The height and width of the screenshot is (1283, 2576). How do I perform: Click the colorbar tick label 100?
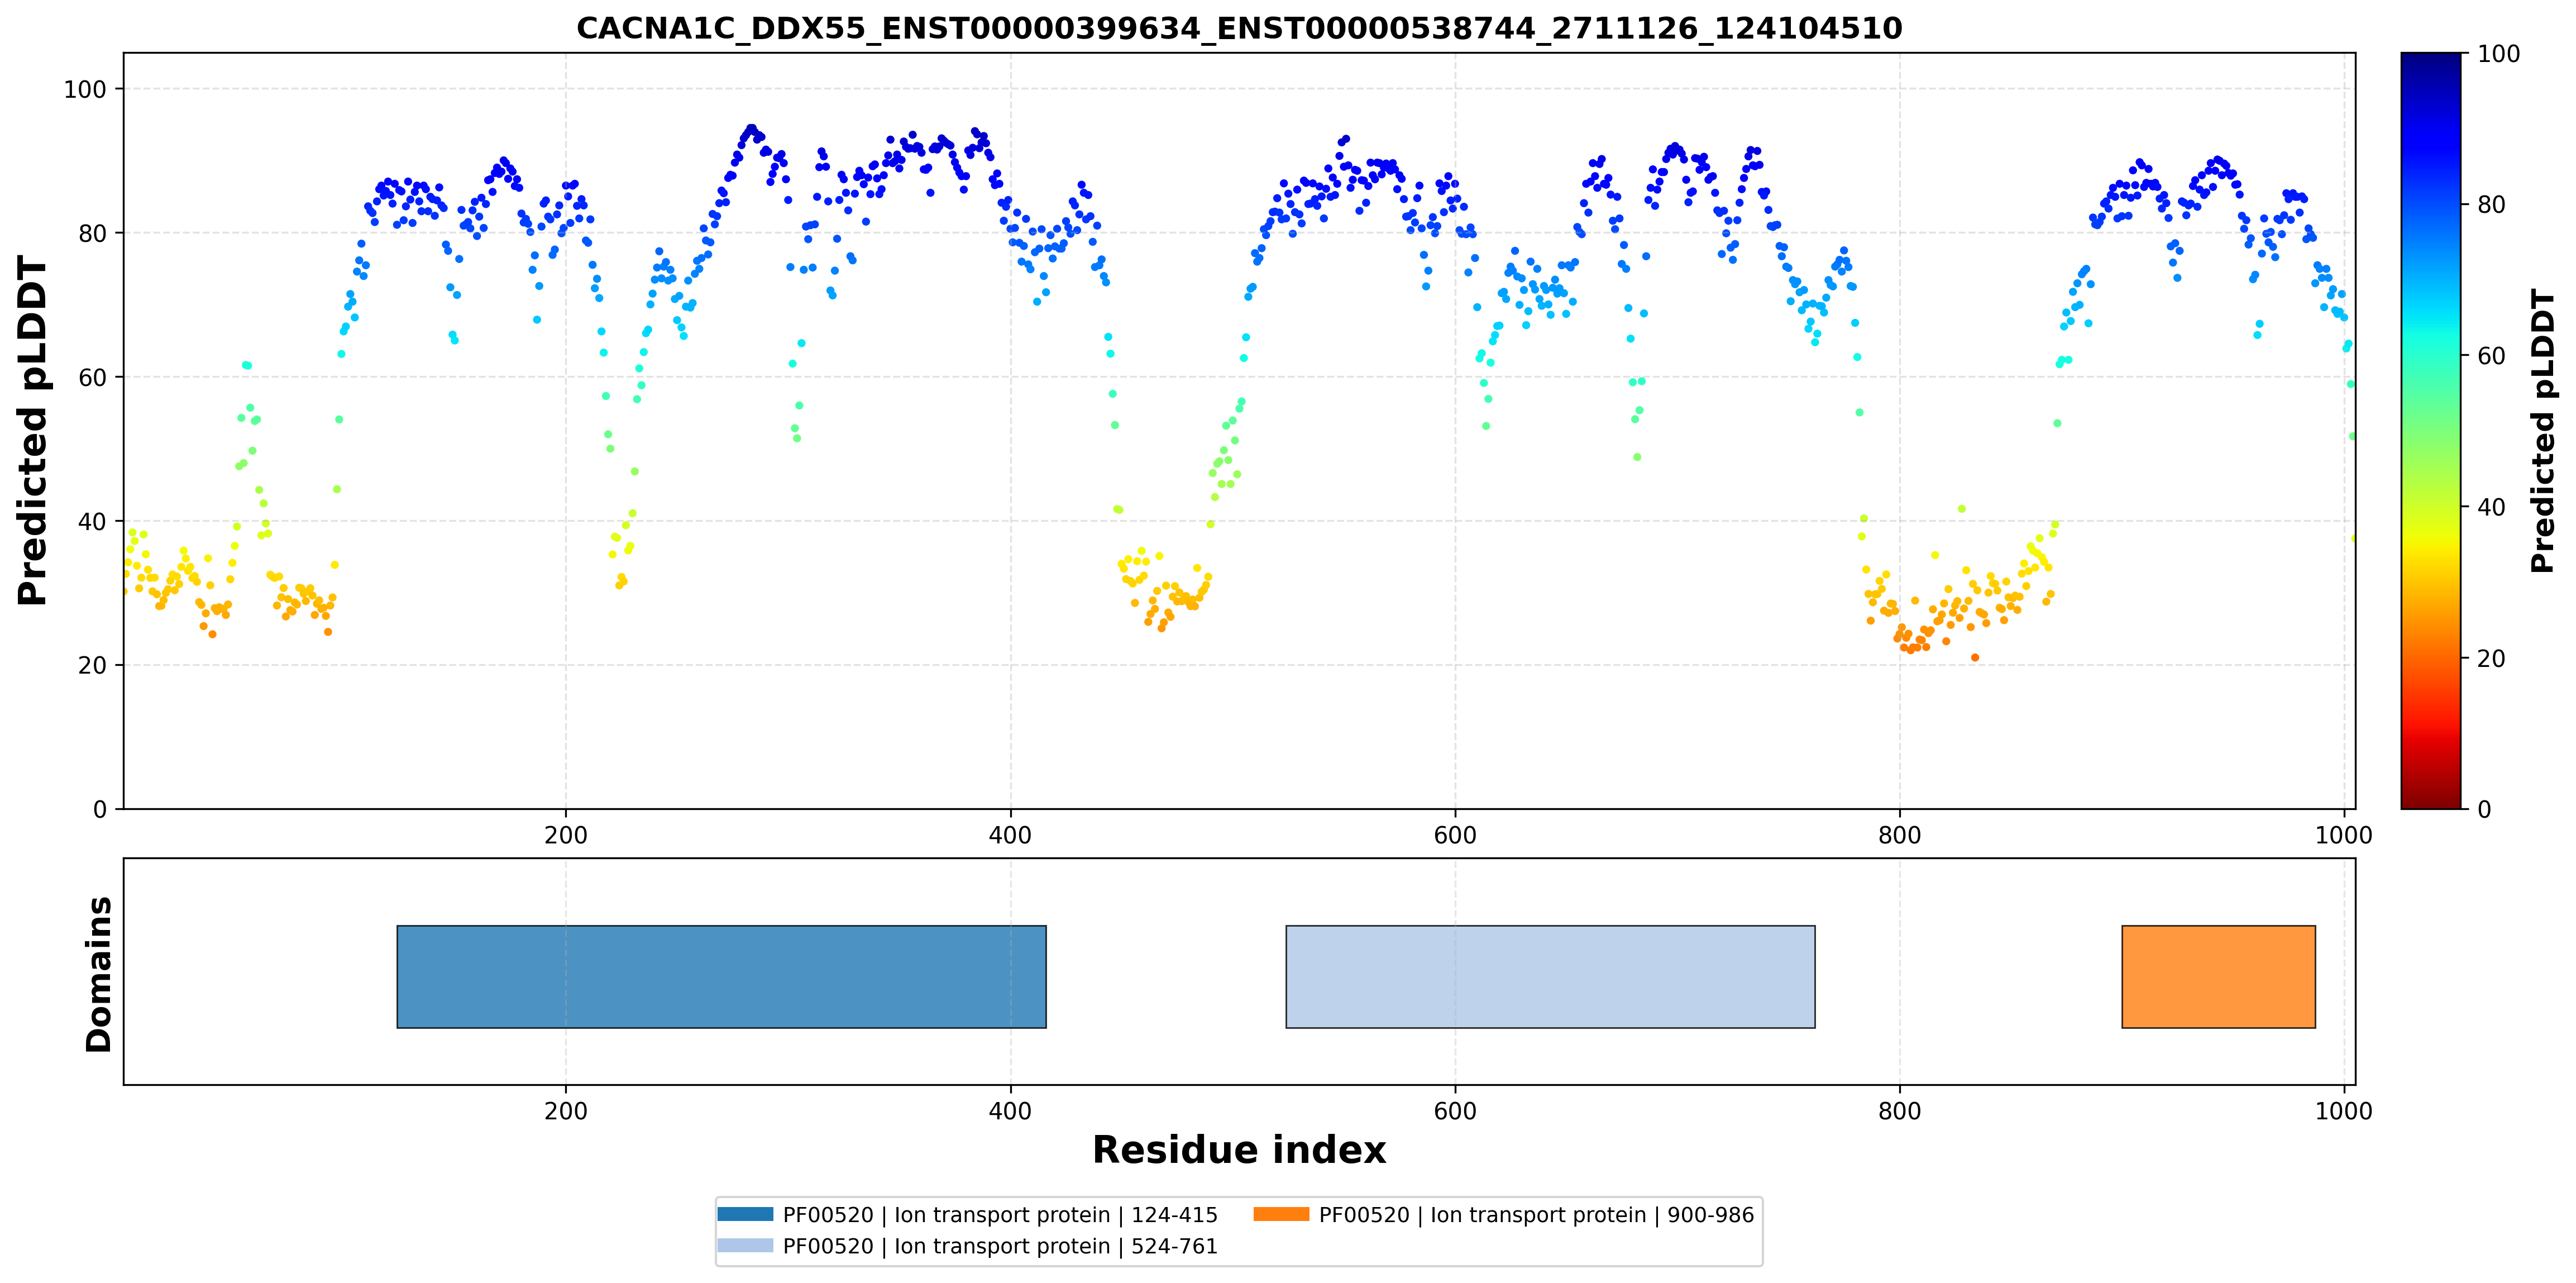point(2498,54)
